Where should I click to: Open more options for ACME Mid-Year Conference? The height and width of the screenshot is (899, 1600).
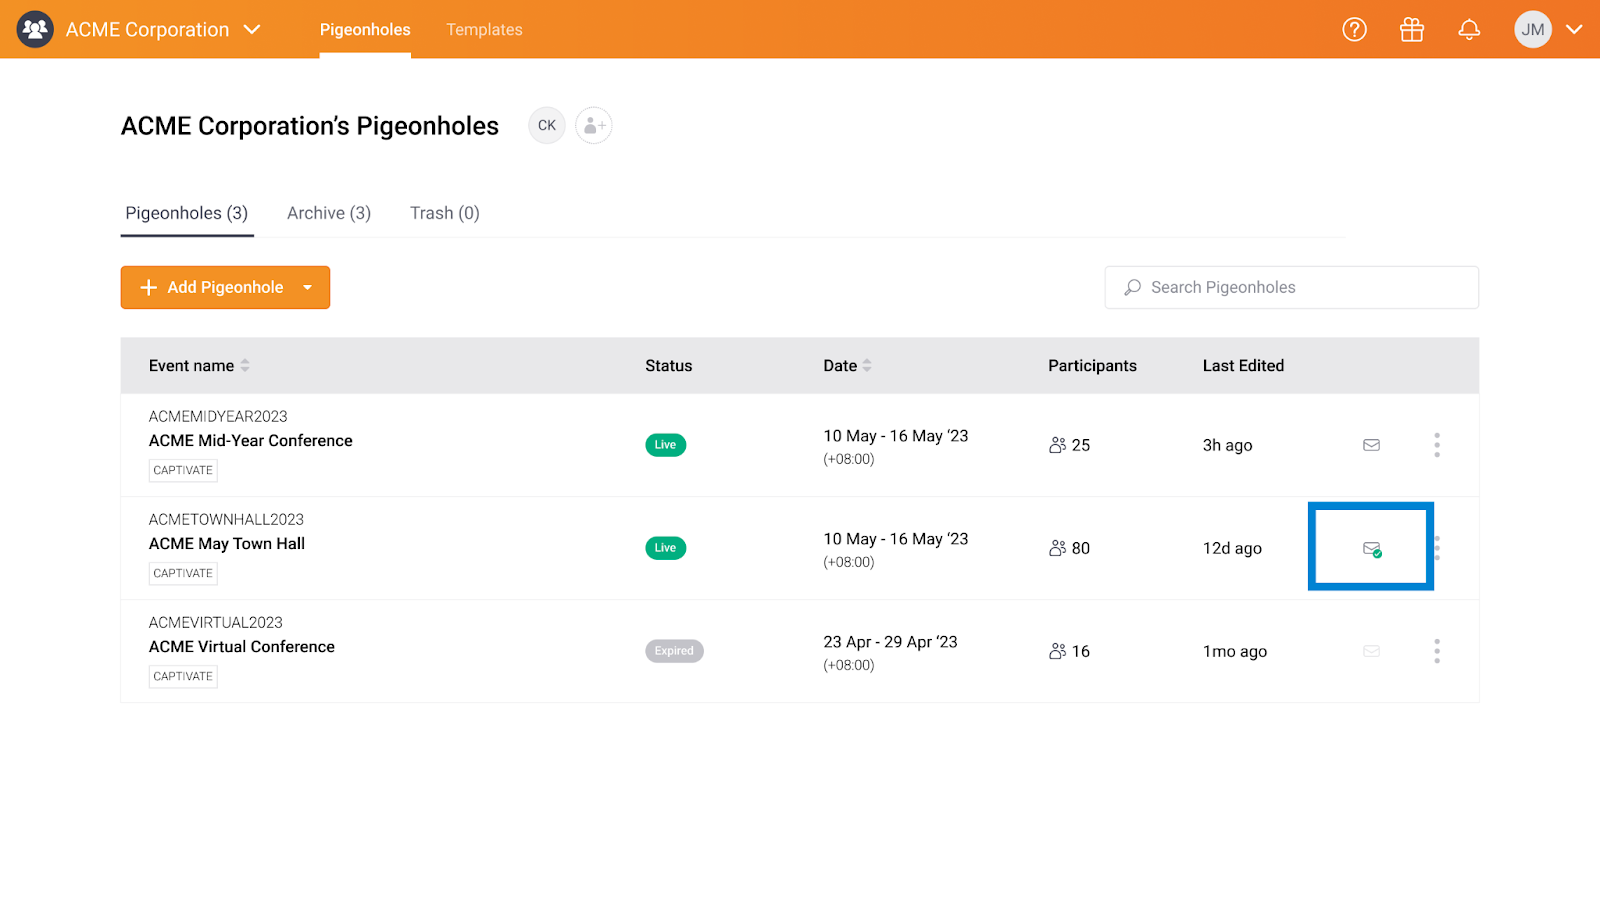click(x=1437, y=445)
